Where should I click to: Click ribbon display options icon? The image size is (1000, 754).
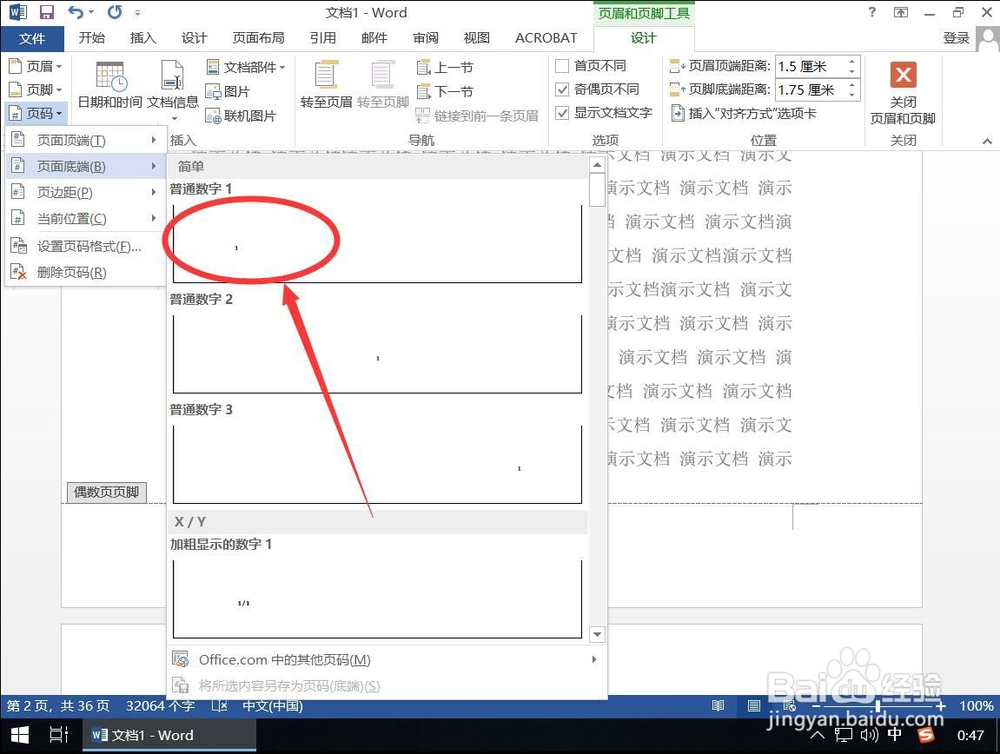(901, 12)
